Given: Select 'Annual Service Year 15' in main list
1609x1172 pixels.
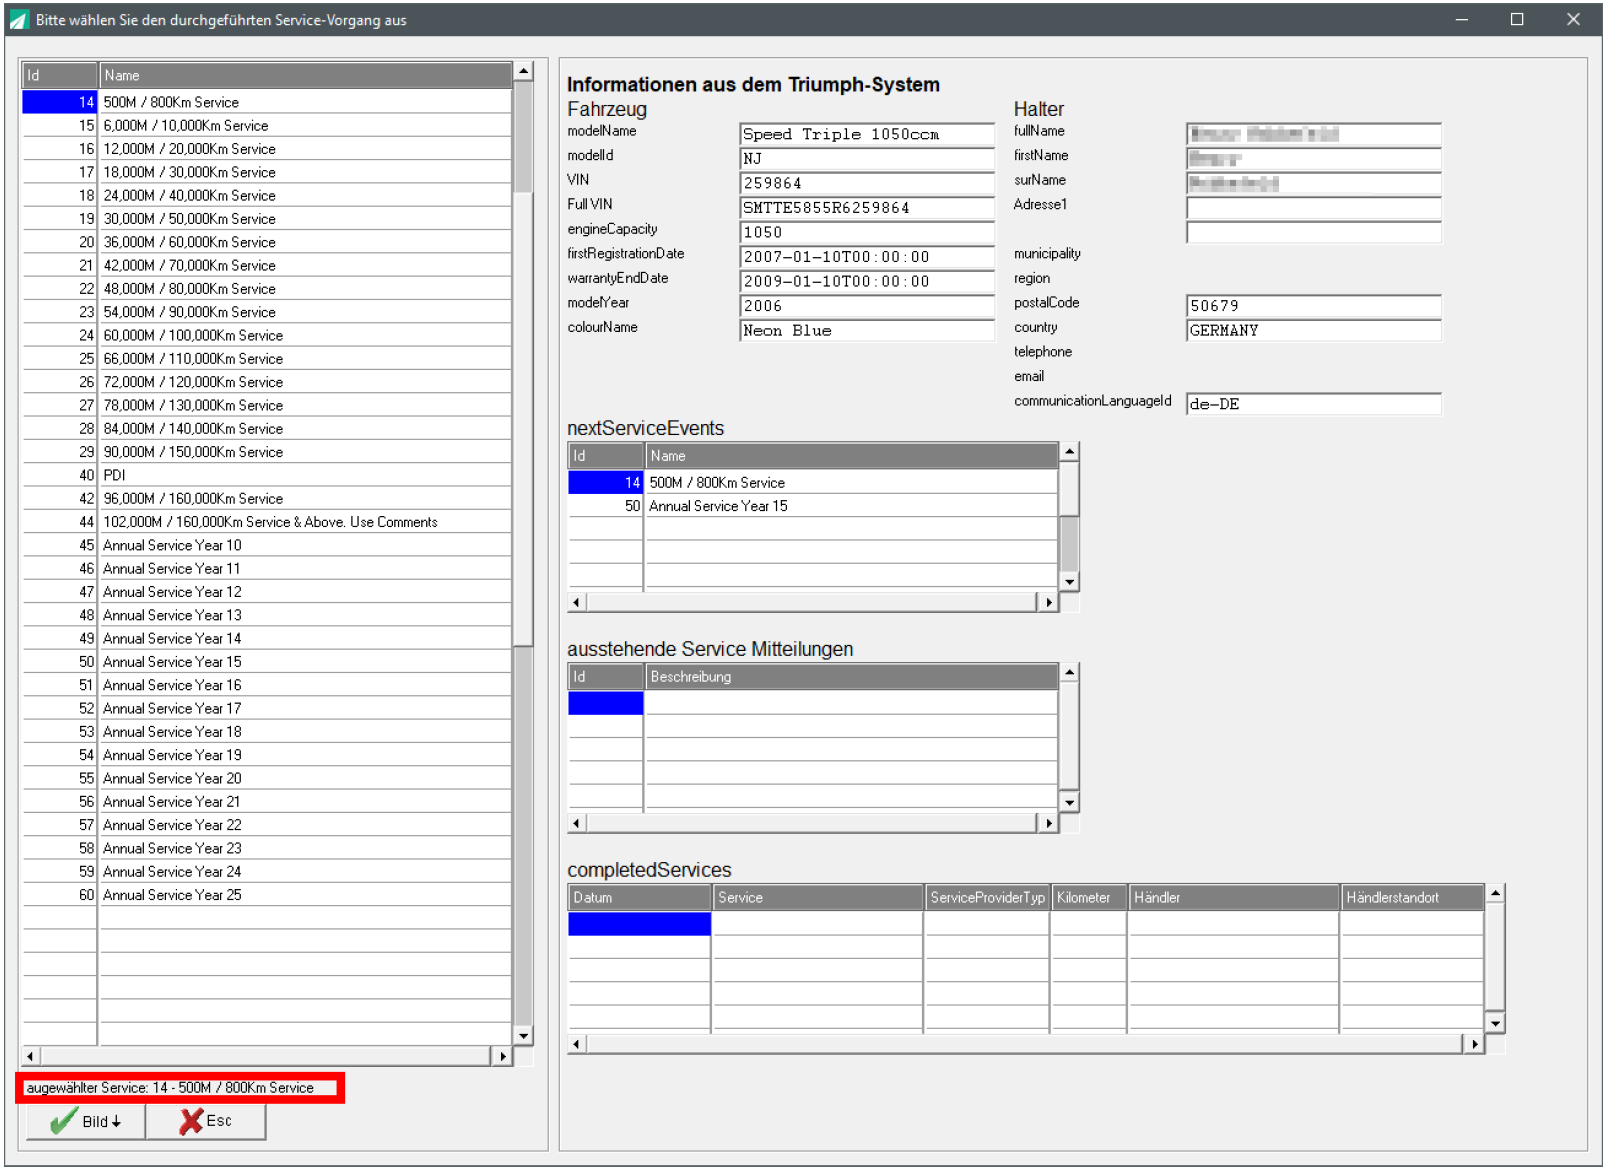Looking at the screenshot, I should tap(266, 662).
